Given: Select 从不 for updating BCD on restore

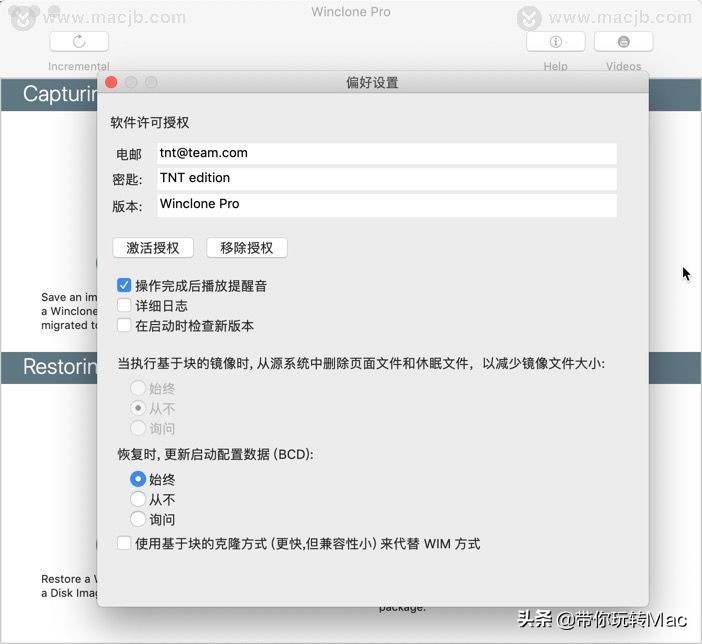Looking at the screenshot, I should (x=138, y=499).
